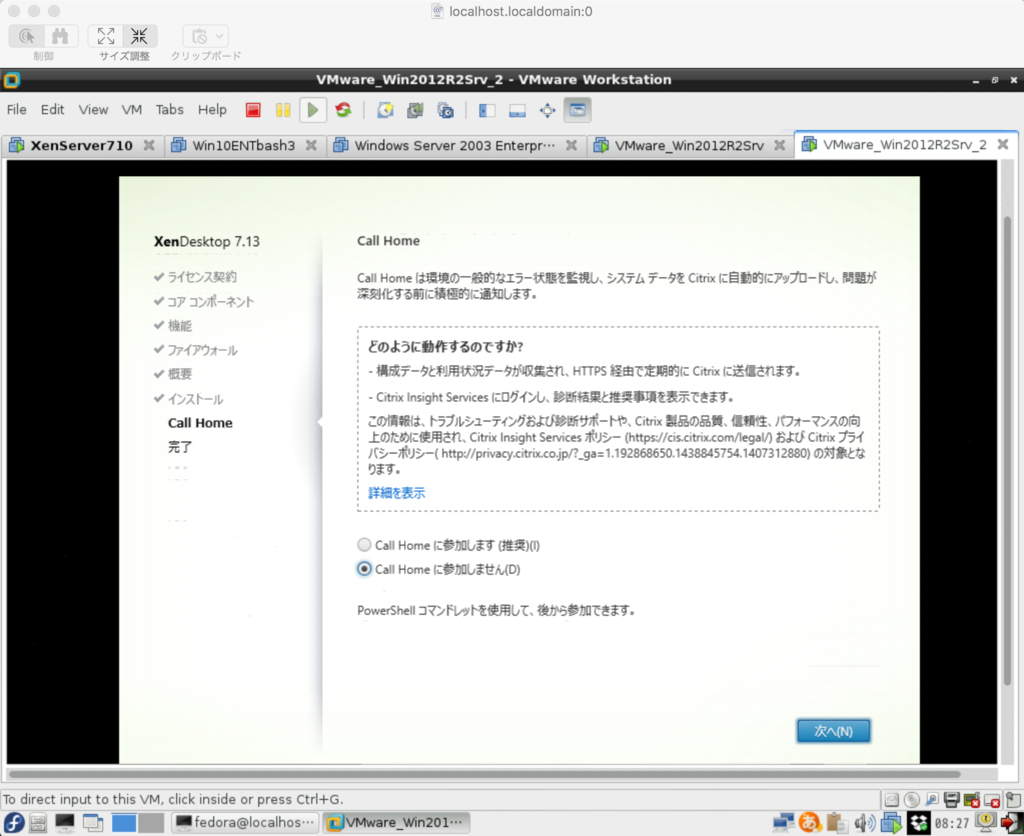Switch to the Win10ENTbash3 tab
The image size is (1024, 836).
tap(244, 146)
